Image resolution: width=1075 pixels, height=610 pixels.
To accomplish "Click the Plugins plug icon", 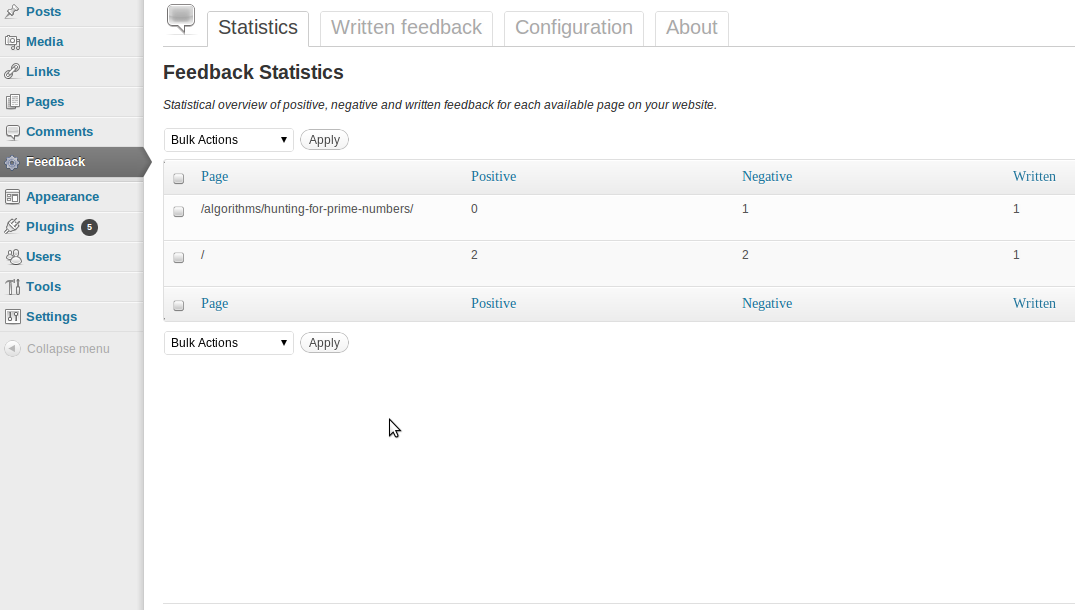I will coord(12,227).
